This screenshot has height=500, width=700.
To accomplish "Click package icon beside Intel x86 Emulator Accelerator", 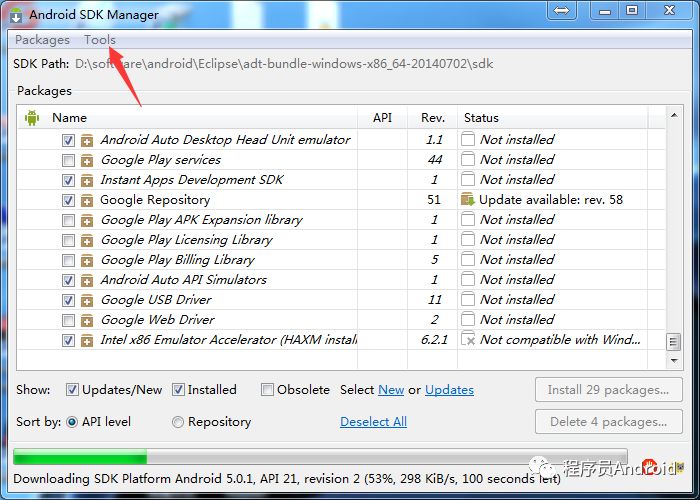I will [87, 341].
